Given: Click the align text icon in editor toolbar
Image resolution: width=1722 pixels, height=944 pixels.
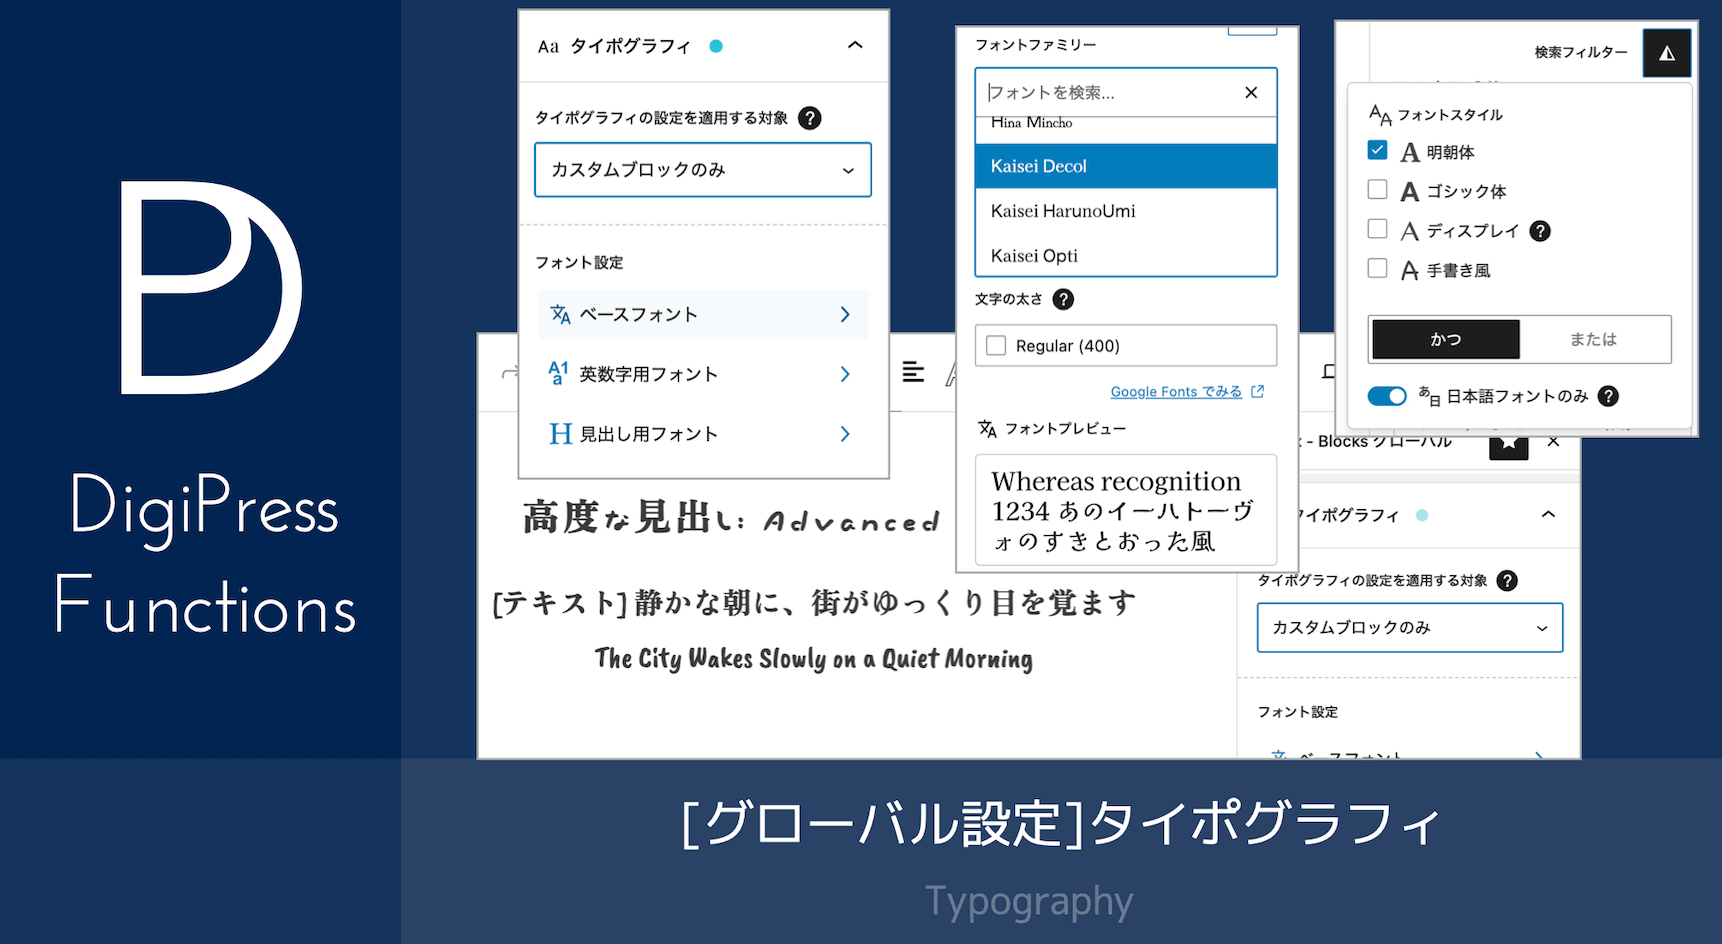Looking at the screenshot, I should [913, 372].
